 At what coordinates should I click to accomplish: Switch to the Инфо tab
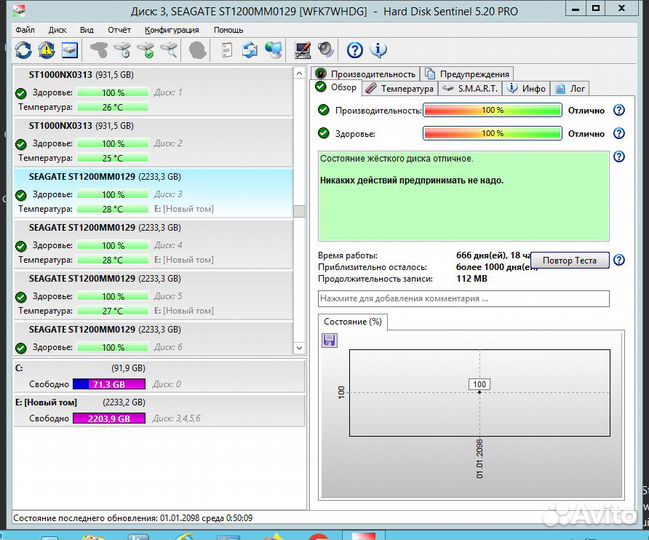[526, 88]
